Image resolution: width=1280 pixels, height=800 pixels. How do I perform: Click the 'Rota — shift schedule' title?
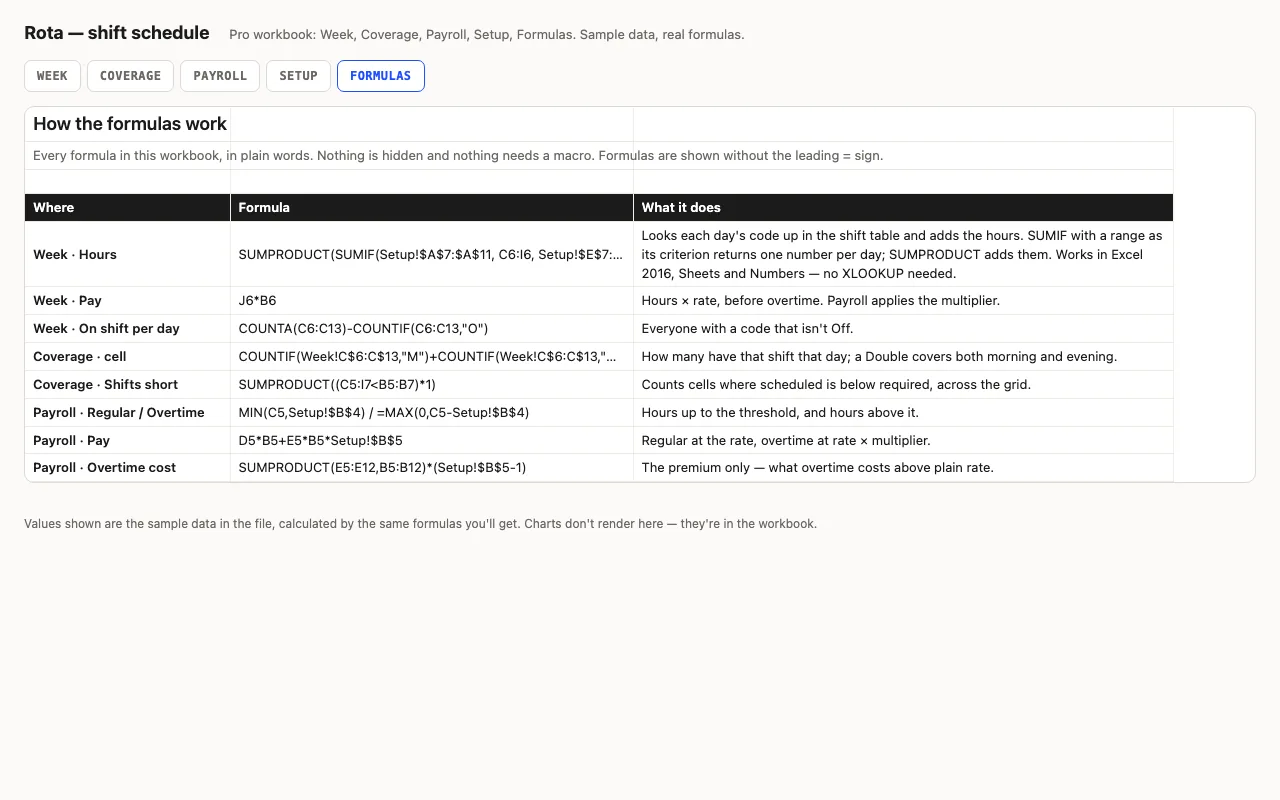coord(117,33)
